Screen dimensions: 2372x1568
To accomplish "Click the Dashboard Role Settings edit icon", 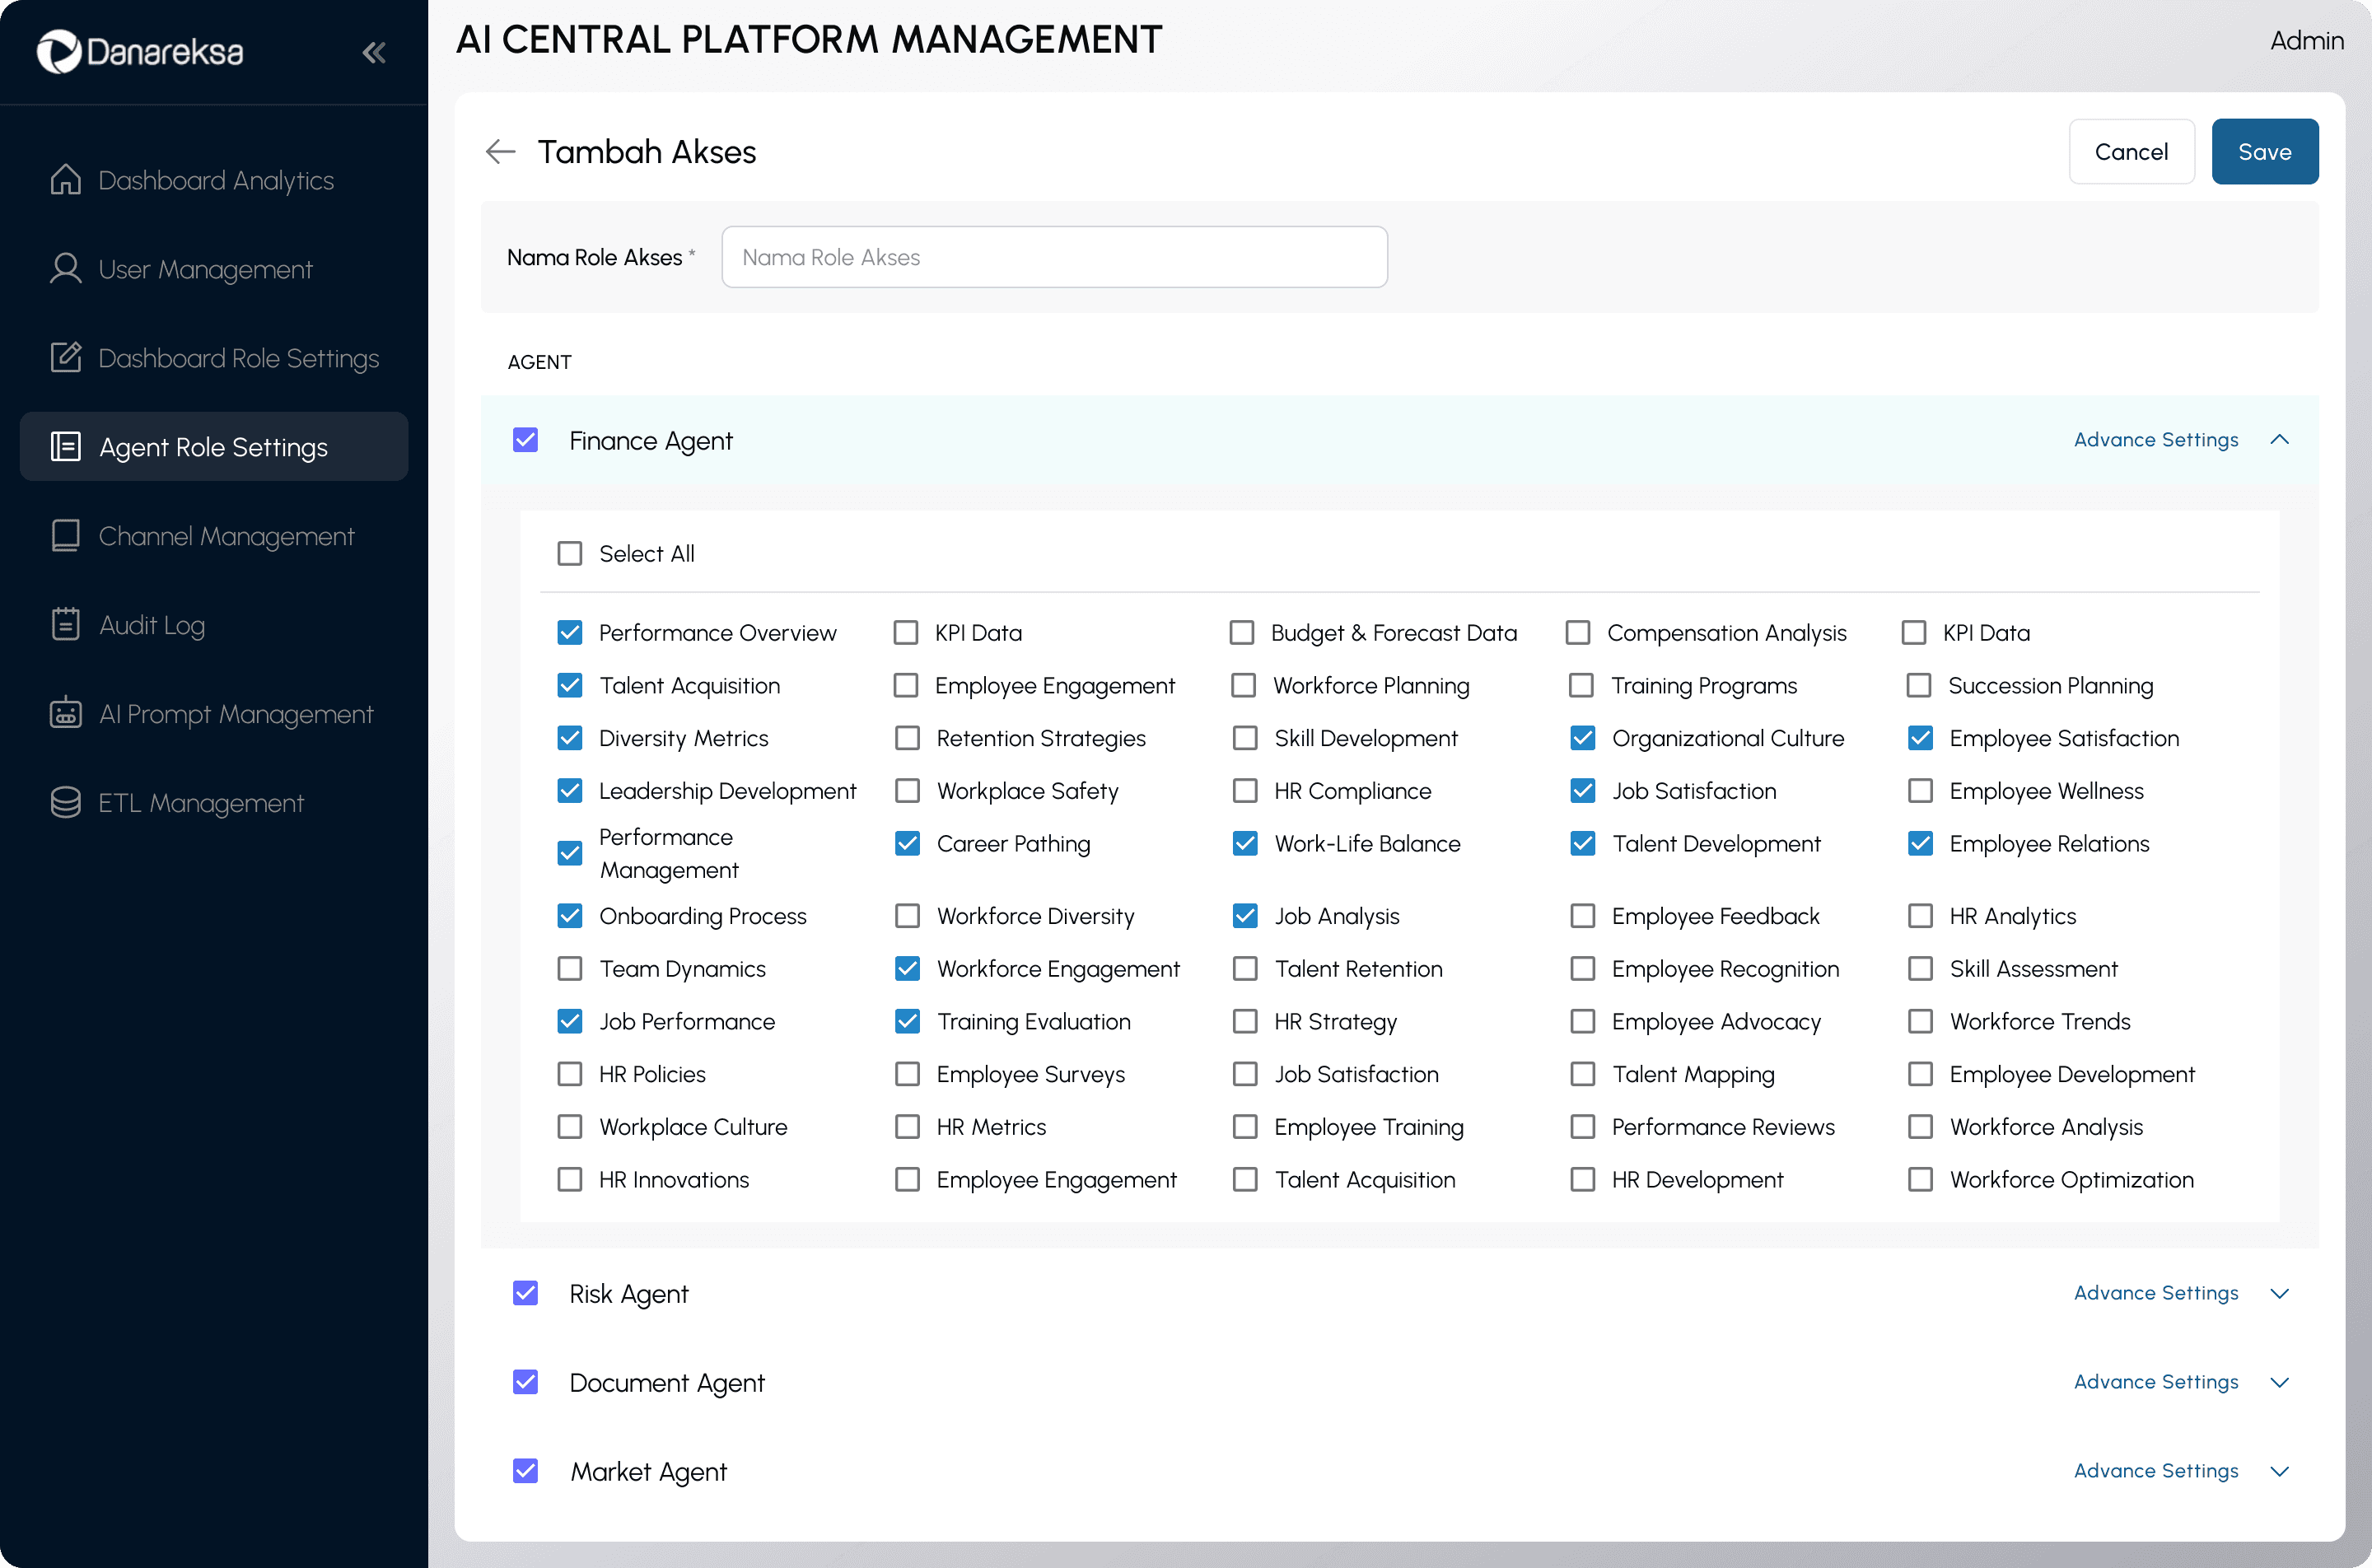I will coord(66,358).
